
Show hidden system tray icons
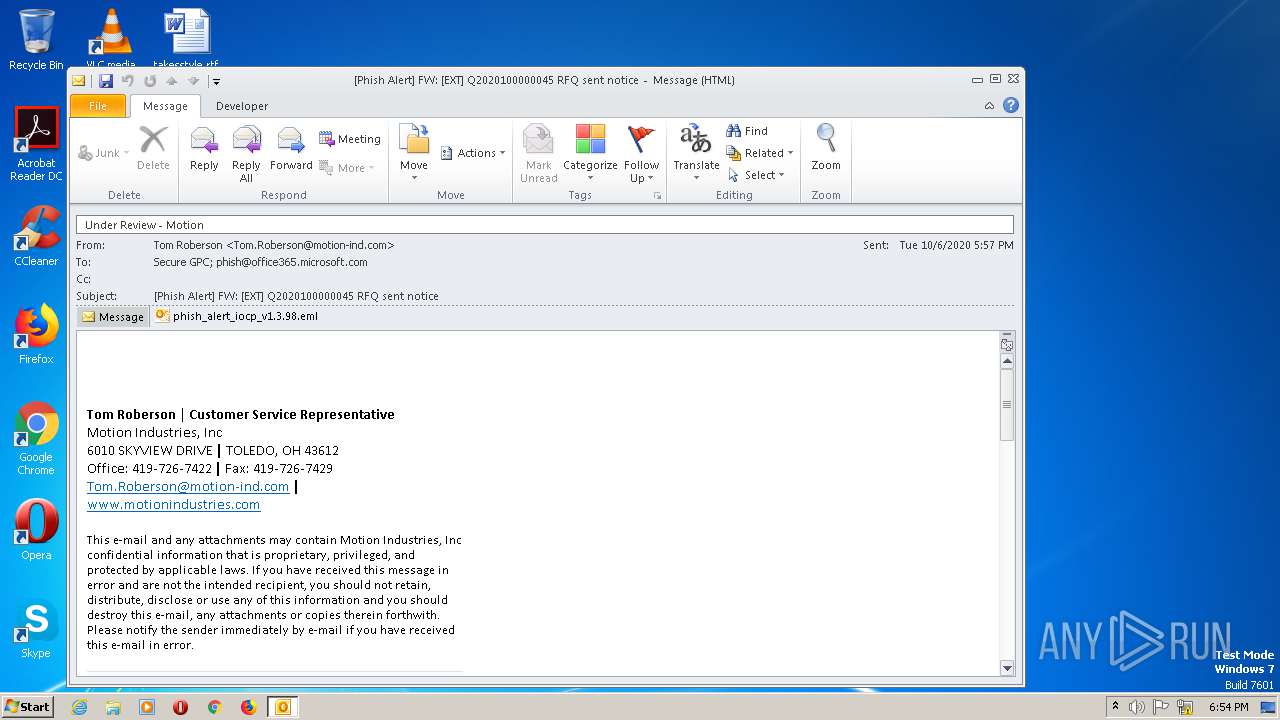(x=1115, y=707)
